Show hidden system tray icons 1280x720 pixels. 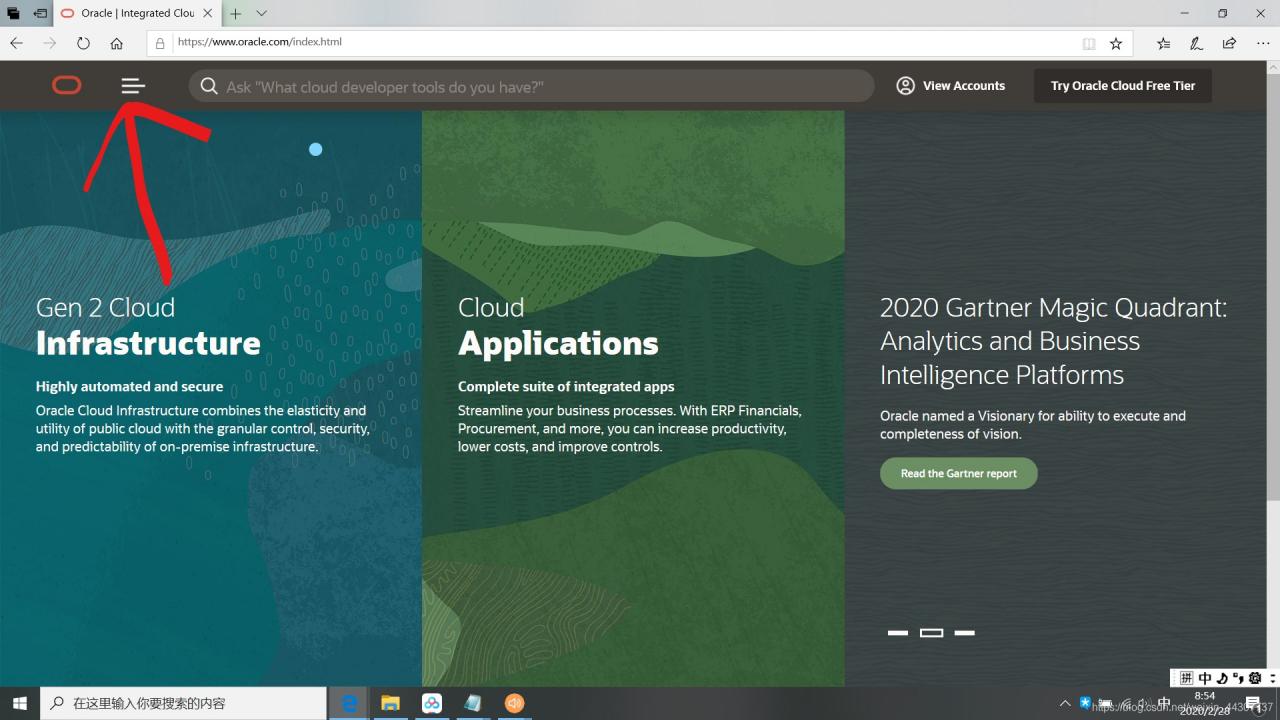[1066, 703]
